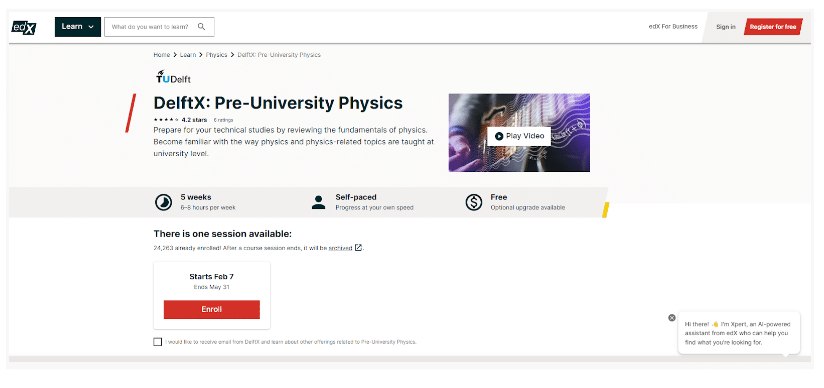Open the archived link
824x388 pixels.
[341, 248]
